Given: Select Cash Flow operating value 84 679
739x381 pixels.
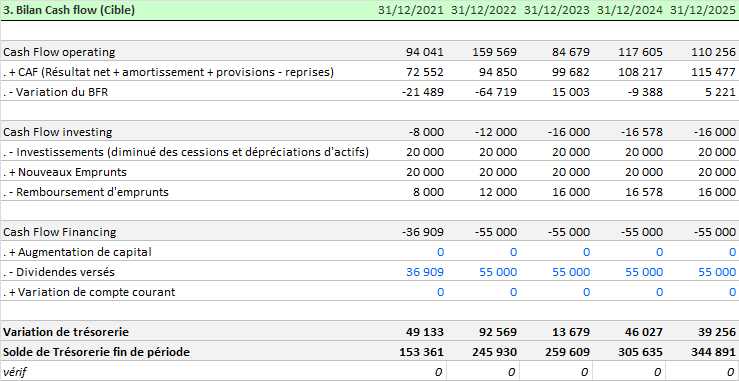Looking at the screenshot, I should point(571,52).
